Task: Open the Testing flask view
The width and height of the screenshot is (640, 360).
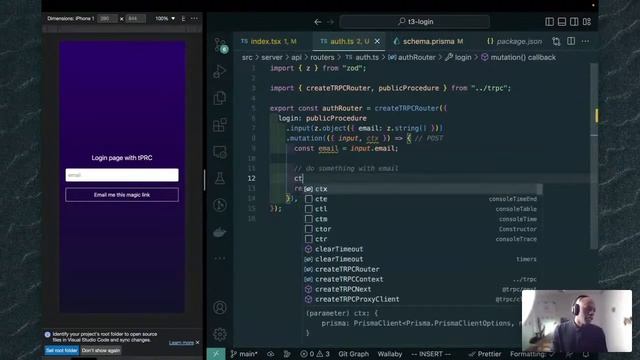Action: point(220,178)
